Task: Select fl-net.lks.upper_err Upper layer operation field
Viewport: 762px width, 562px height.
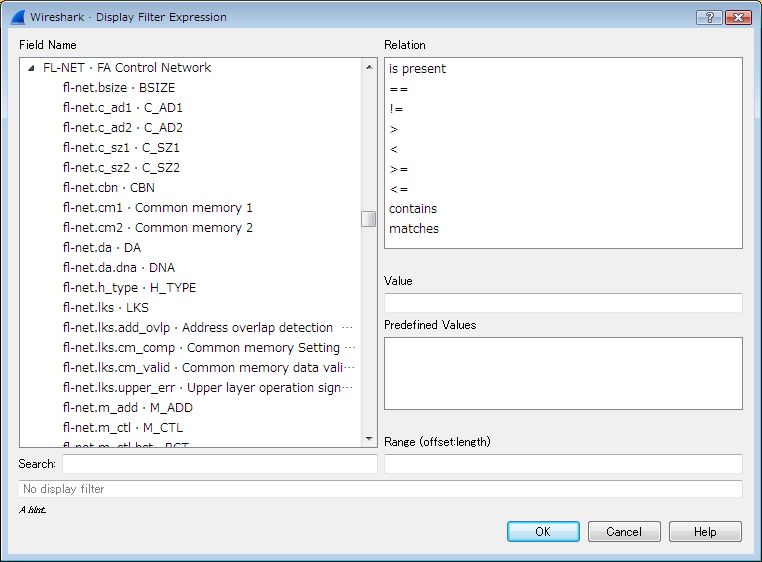Action: [x=208, y=387]
